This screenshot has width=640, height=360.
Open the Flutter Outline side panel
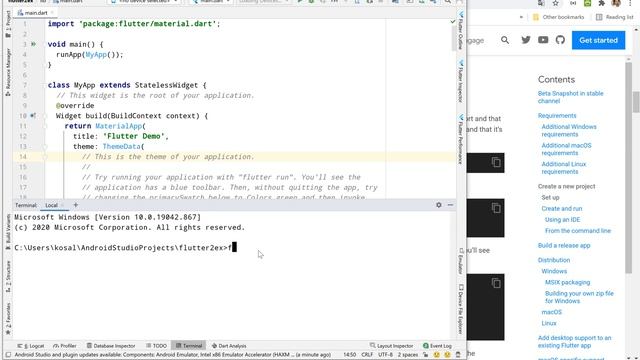point(460,31)
